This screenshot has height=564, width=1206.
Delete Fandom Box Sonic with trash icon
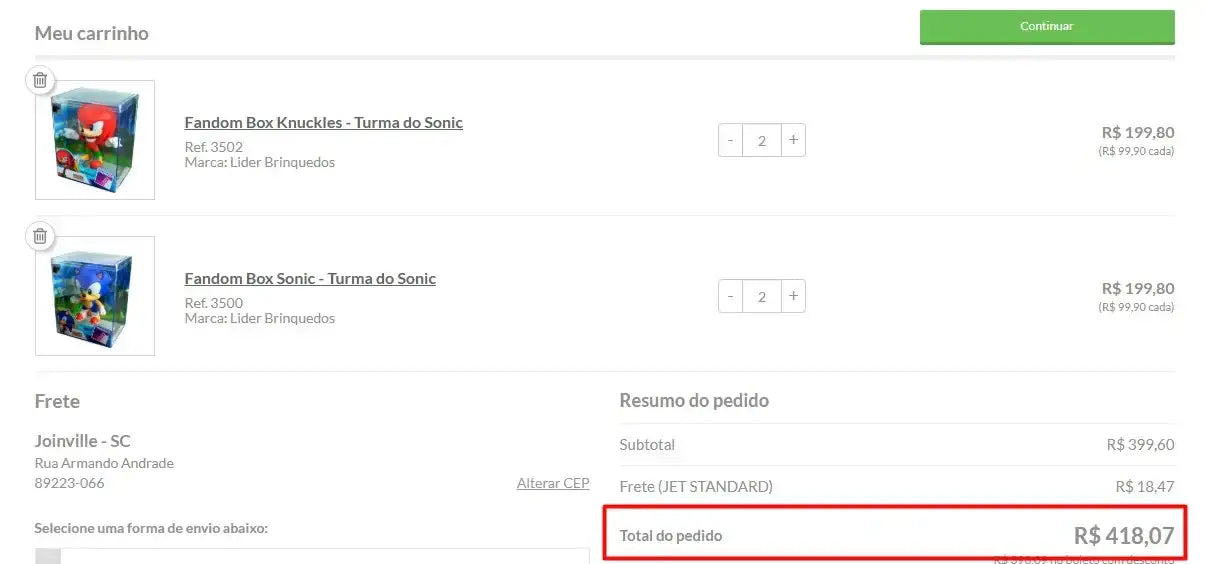[40, 236]
